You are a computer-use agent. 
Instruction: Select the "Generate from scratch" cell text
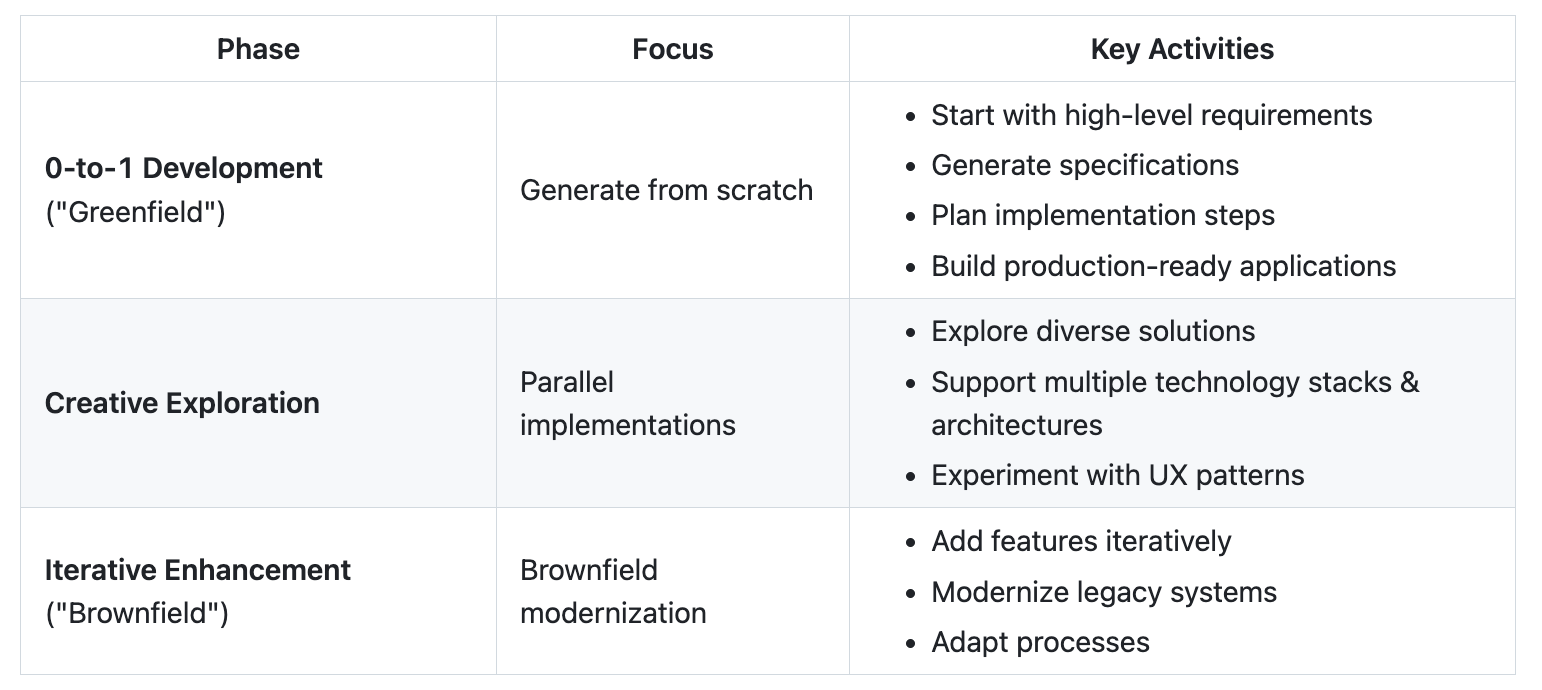(x=666, y=190)
